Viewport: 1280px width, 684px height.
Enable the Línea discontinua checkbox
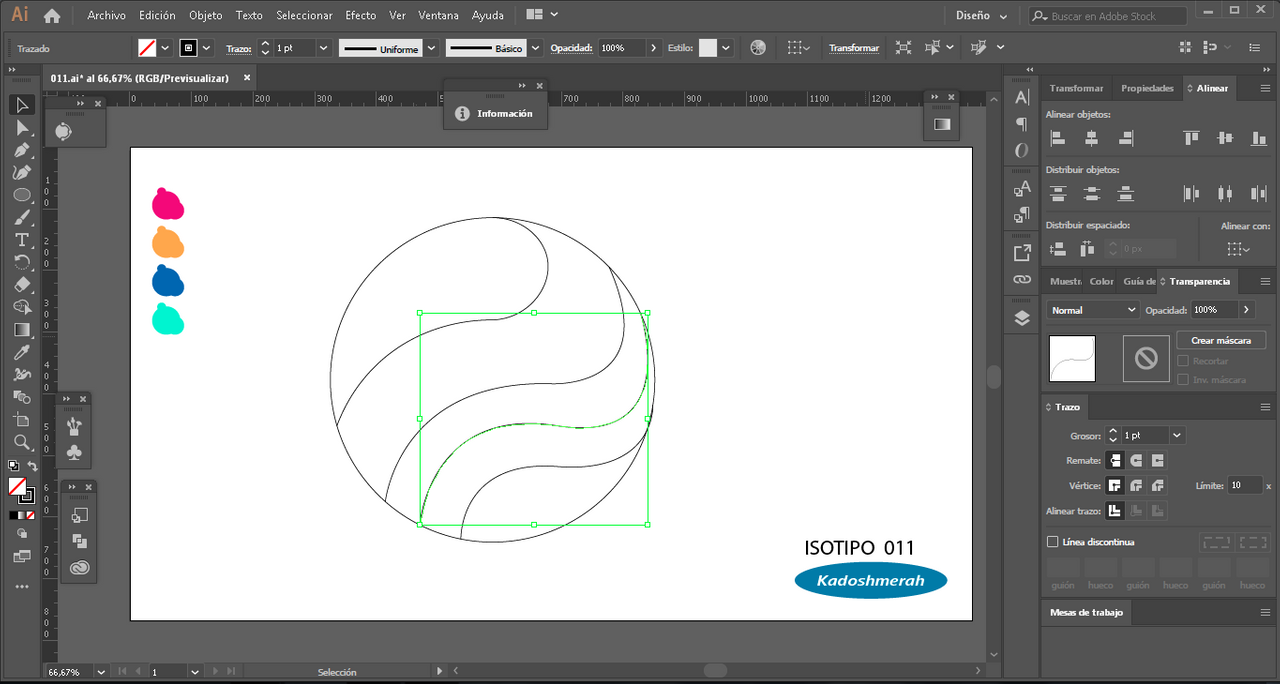[x=1052, y=542]
